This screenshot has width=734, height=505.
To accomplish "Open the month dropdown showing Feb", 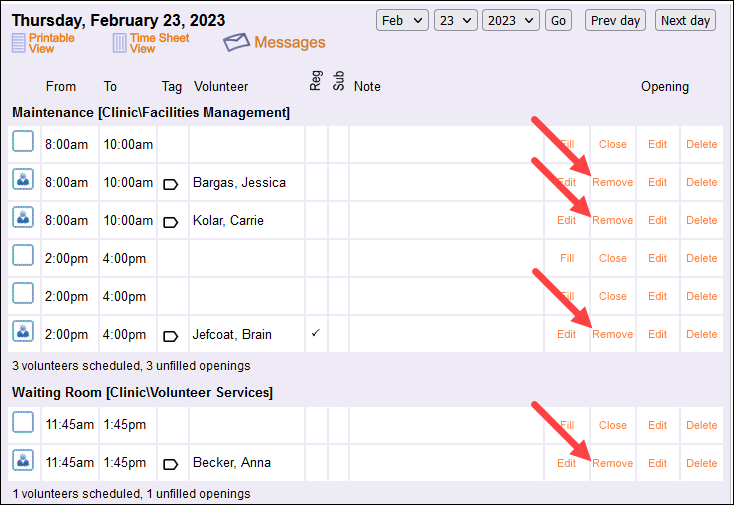I will (x=402, y=20).
